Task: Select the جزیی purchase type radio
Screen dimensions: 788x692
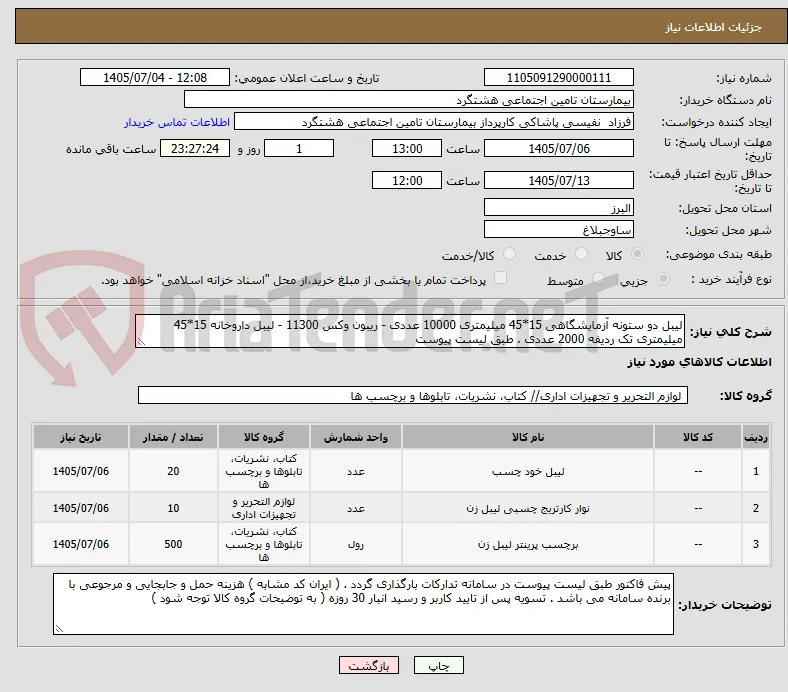Action: [x=663, y=279]
